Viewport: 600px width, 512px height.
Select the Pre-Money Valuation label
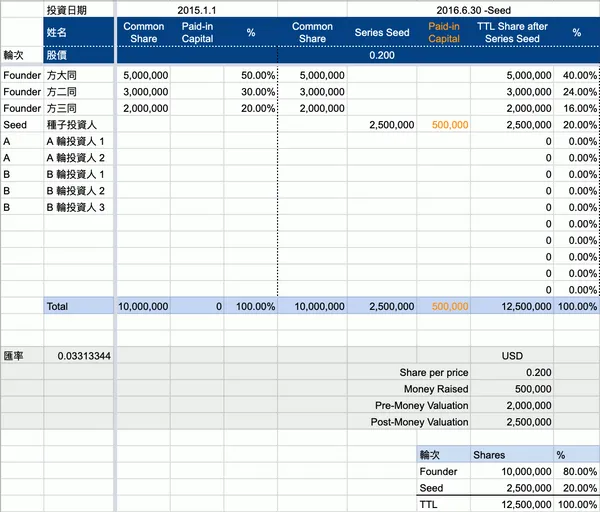point(421,405)
